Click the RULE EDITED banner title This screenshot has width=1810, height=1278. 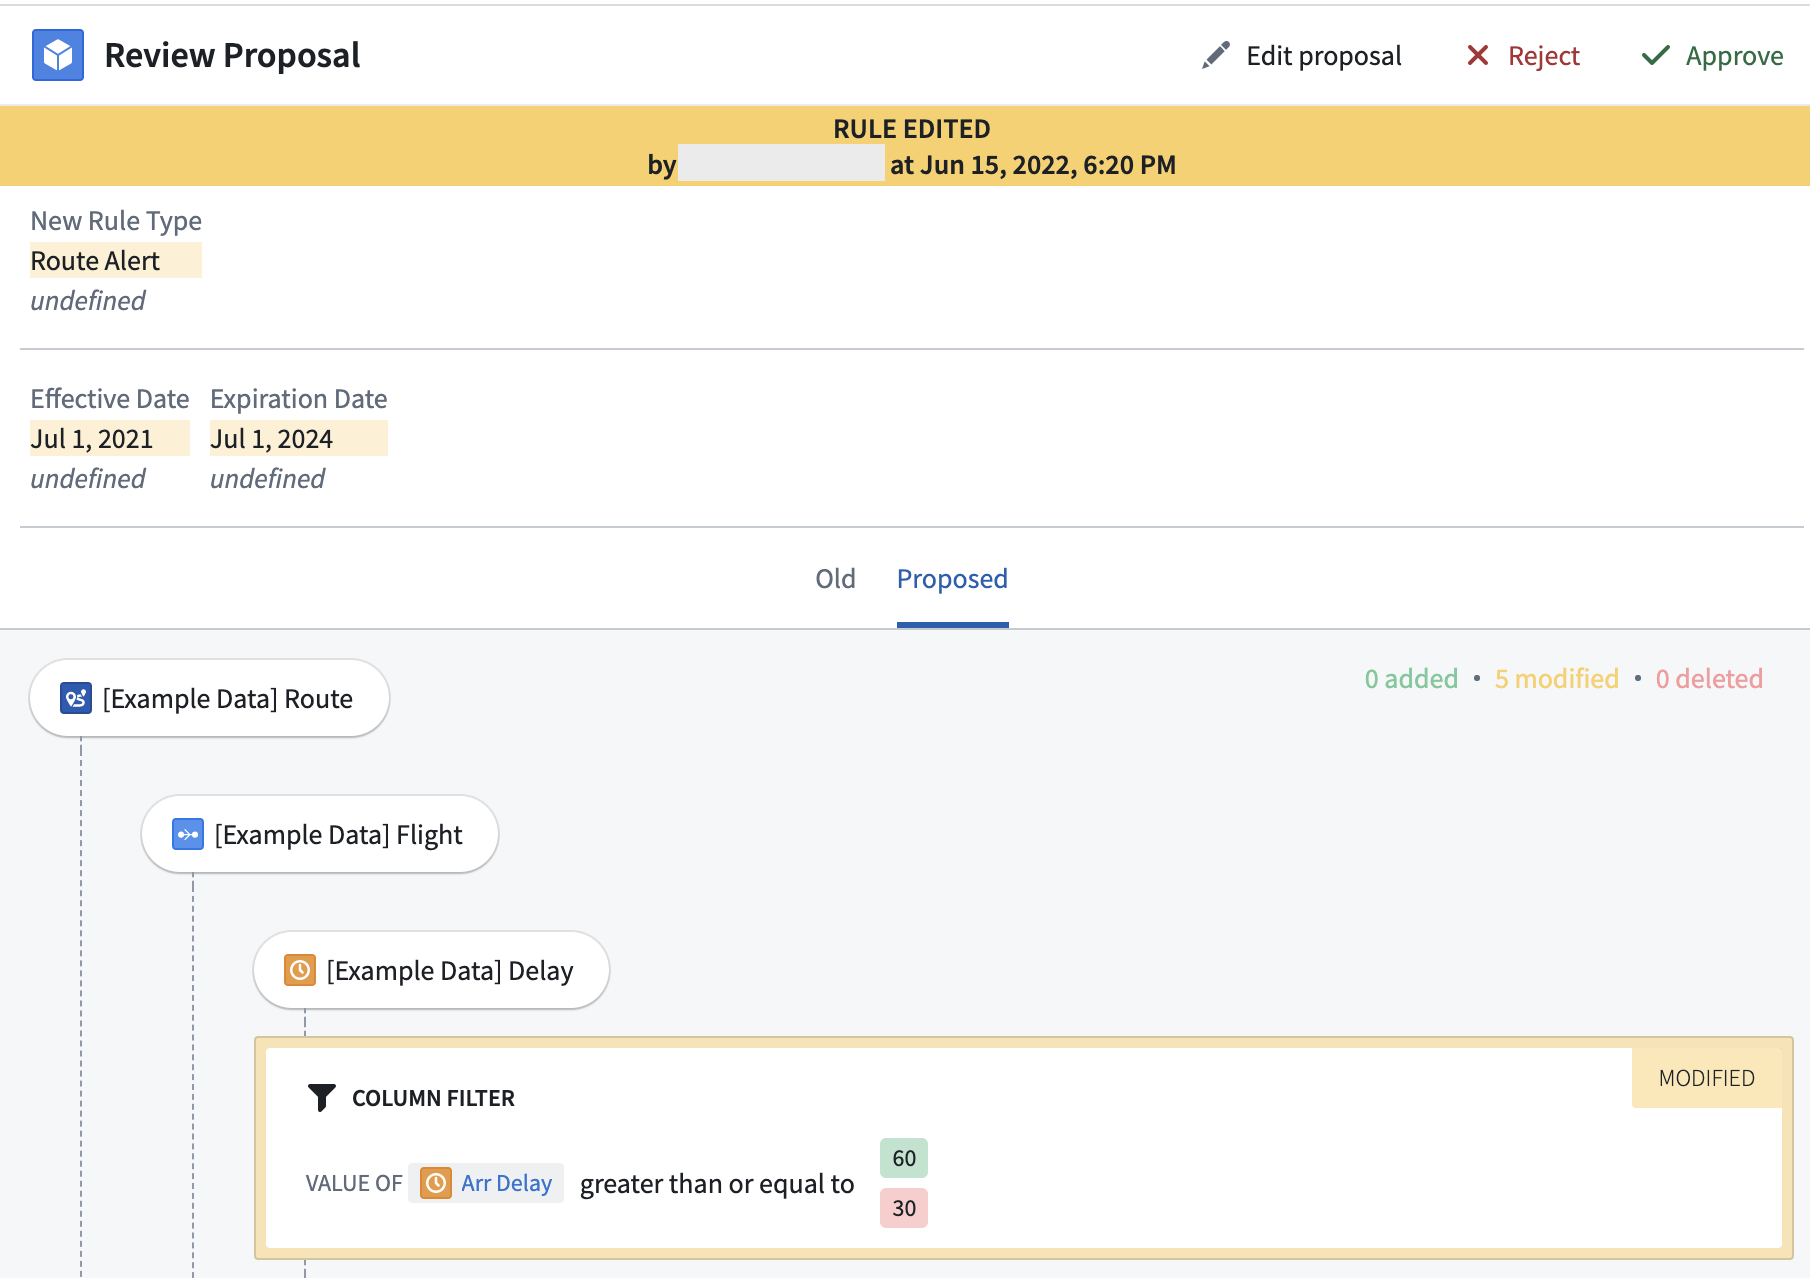point(912,129)
